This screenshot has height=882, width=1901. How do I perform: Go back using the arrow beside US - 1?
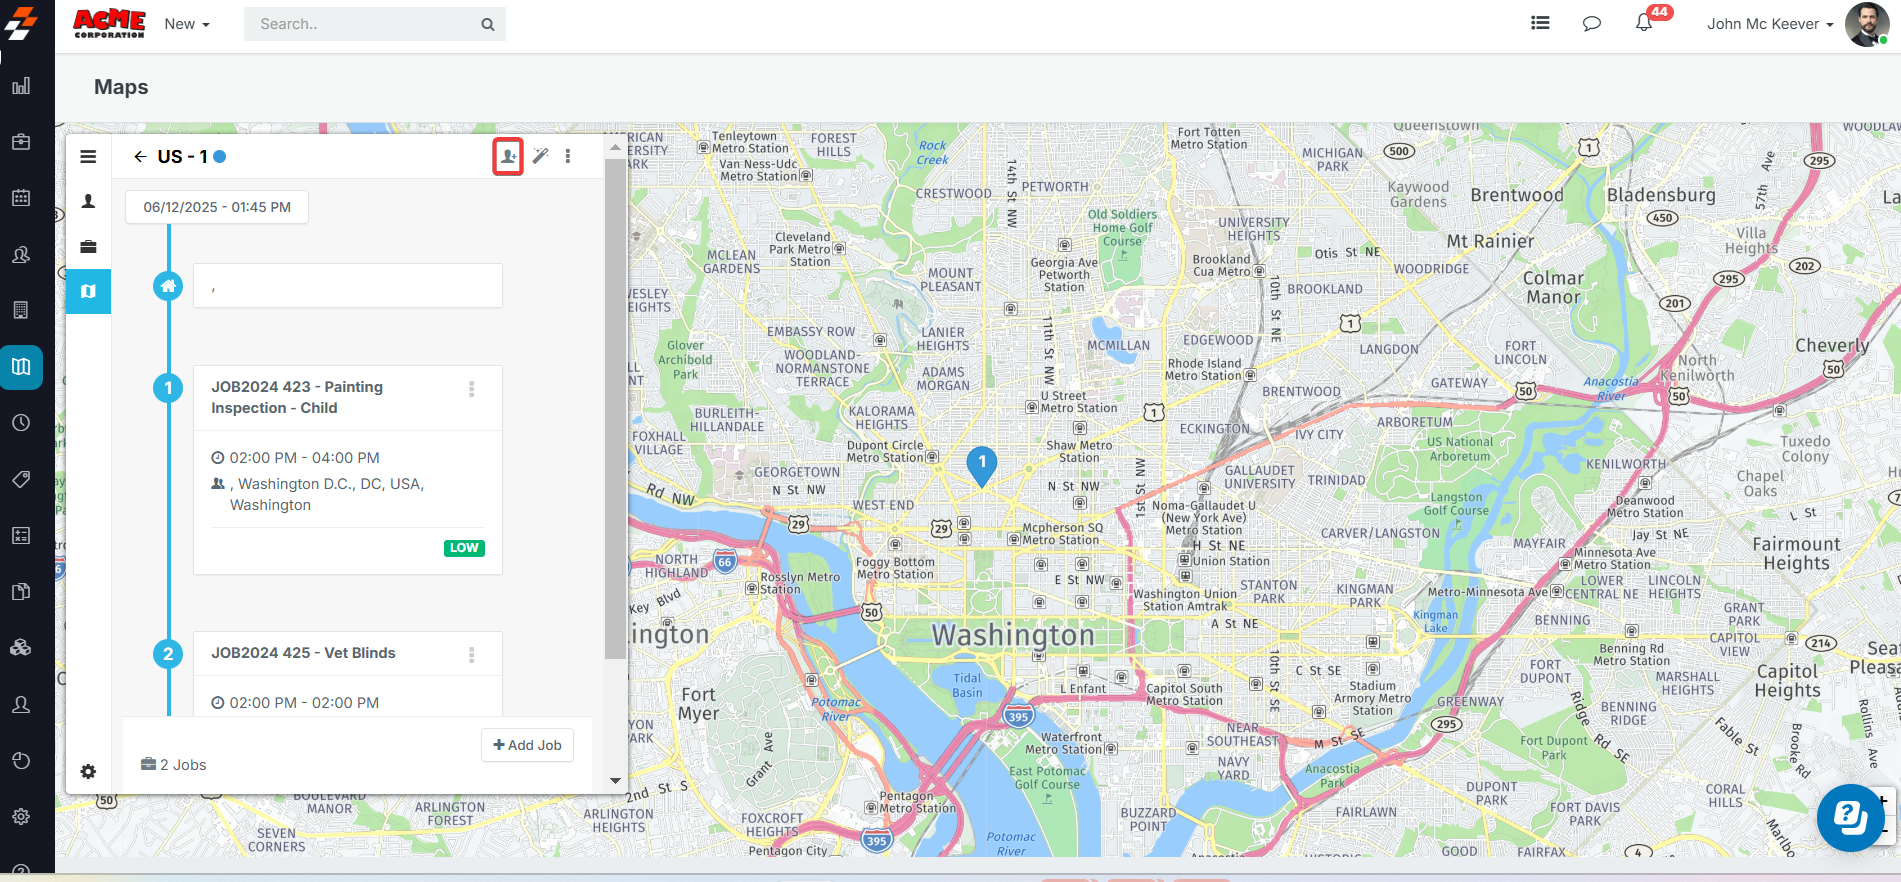click(x=140, y=157)
